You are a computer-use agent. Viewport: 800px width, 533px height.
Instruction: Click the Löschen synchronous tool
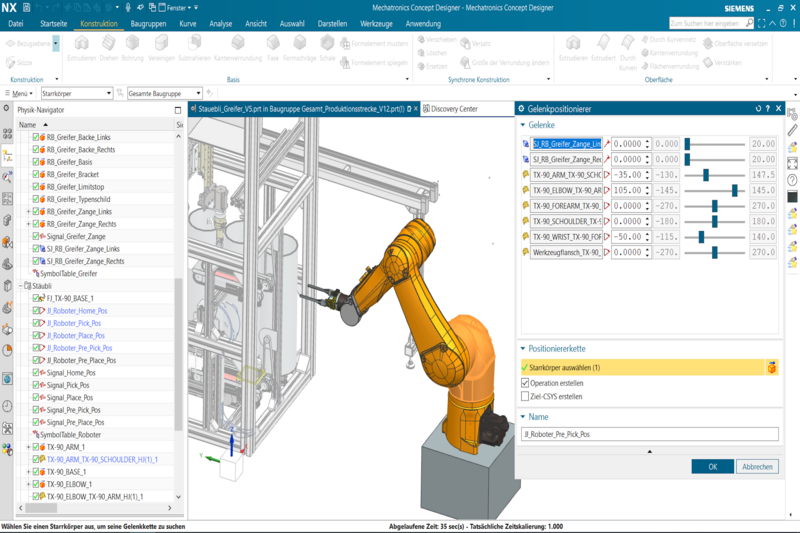click(421, 53)
